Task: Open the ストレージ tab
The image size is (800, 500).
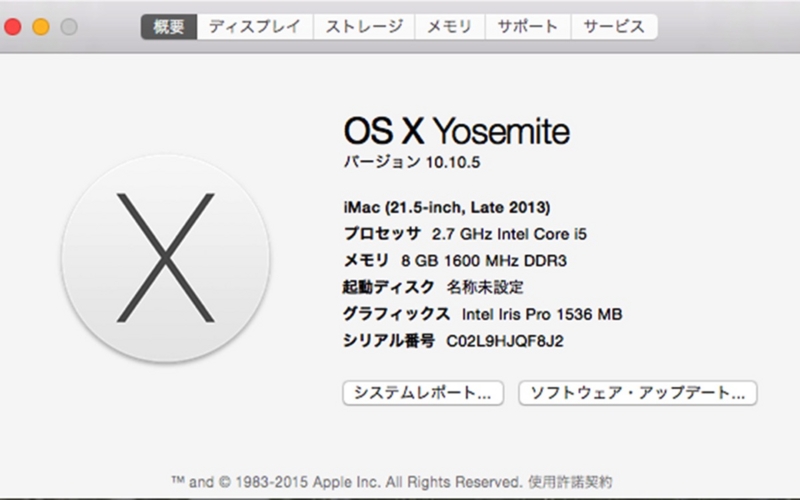Action: point(364,27)
